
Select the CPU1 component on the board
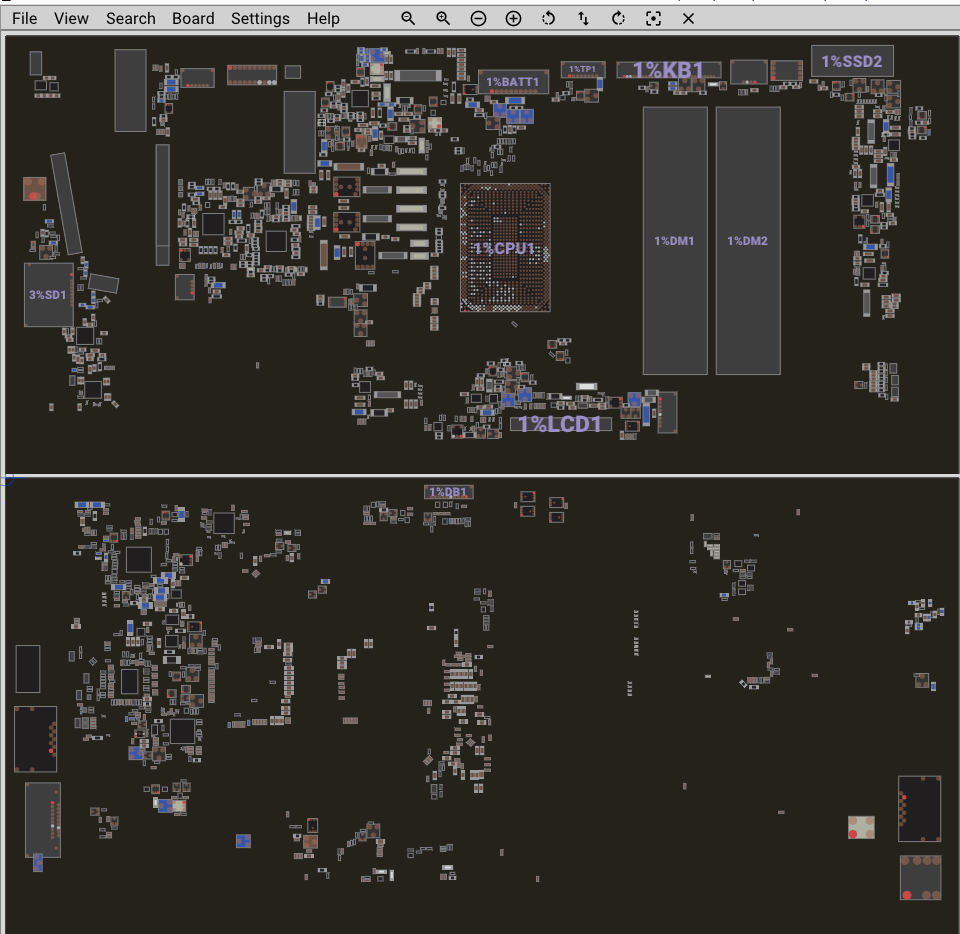tap(505, 248)
